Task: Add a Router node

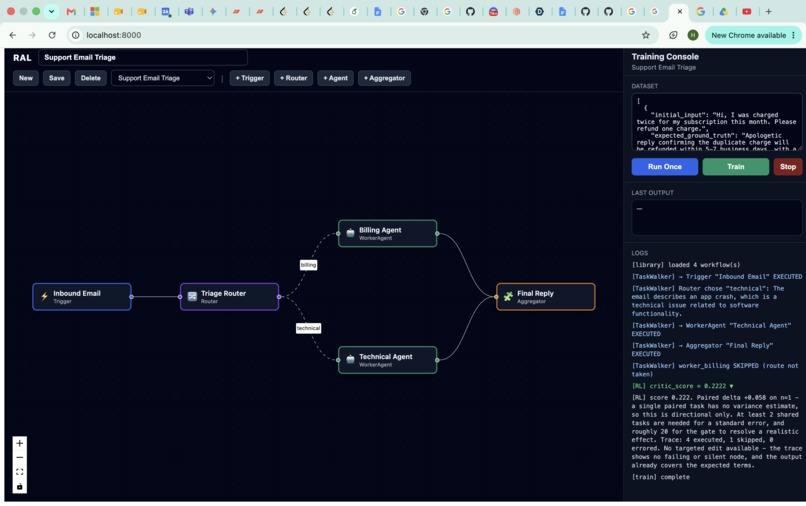Action: point(294,78)
